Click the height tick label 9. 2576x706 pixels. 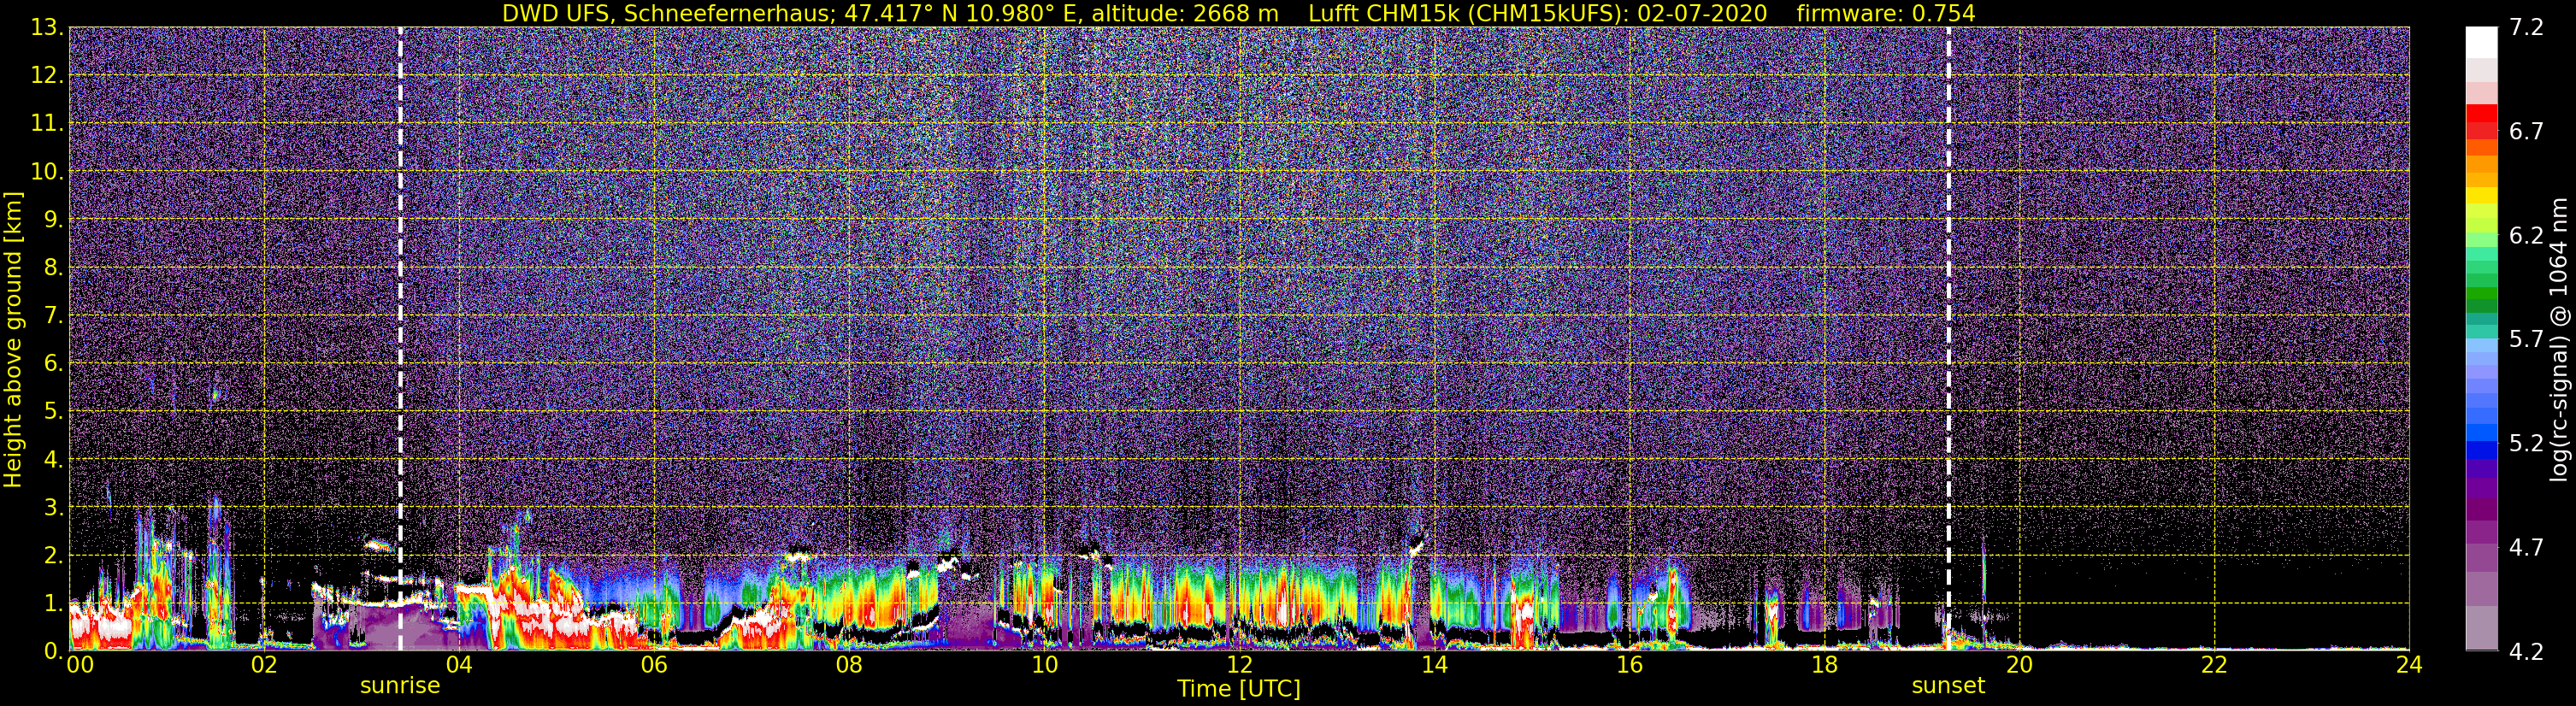[x=52, y=220]
